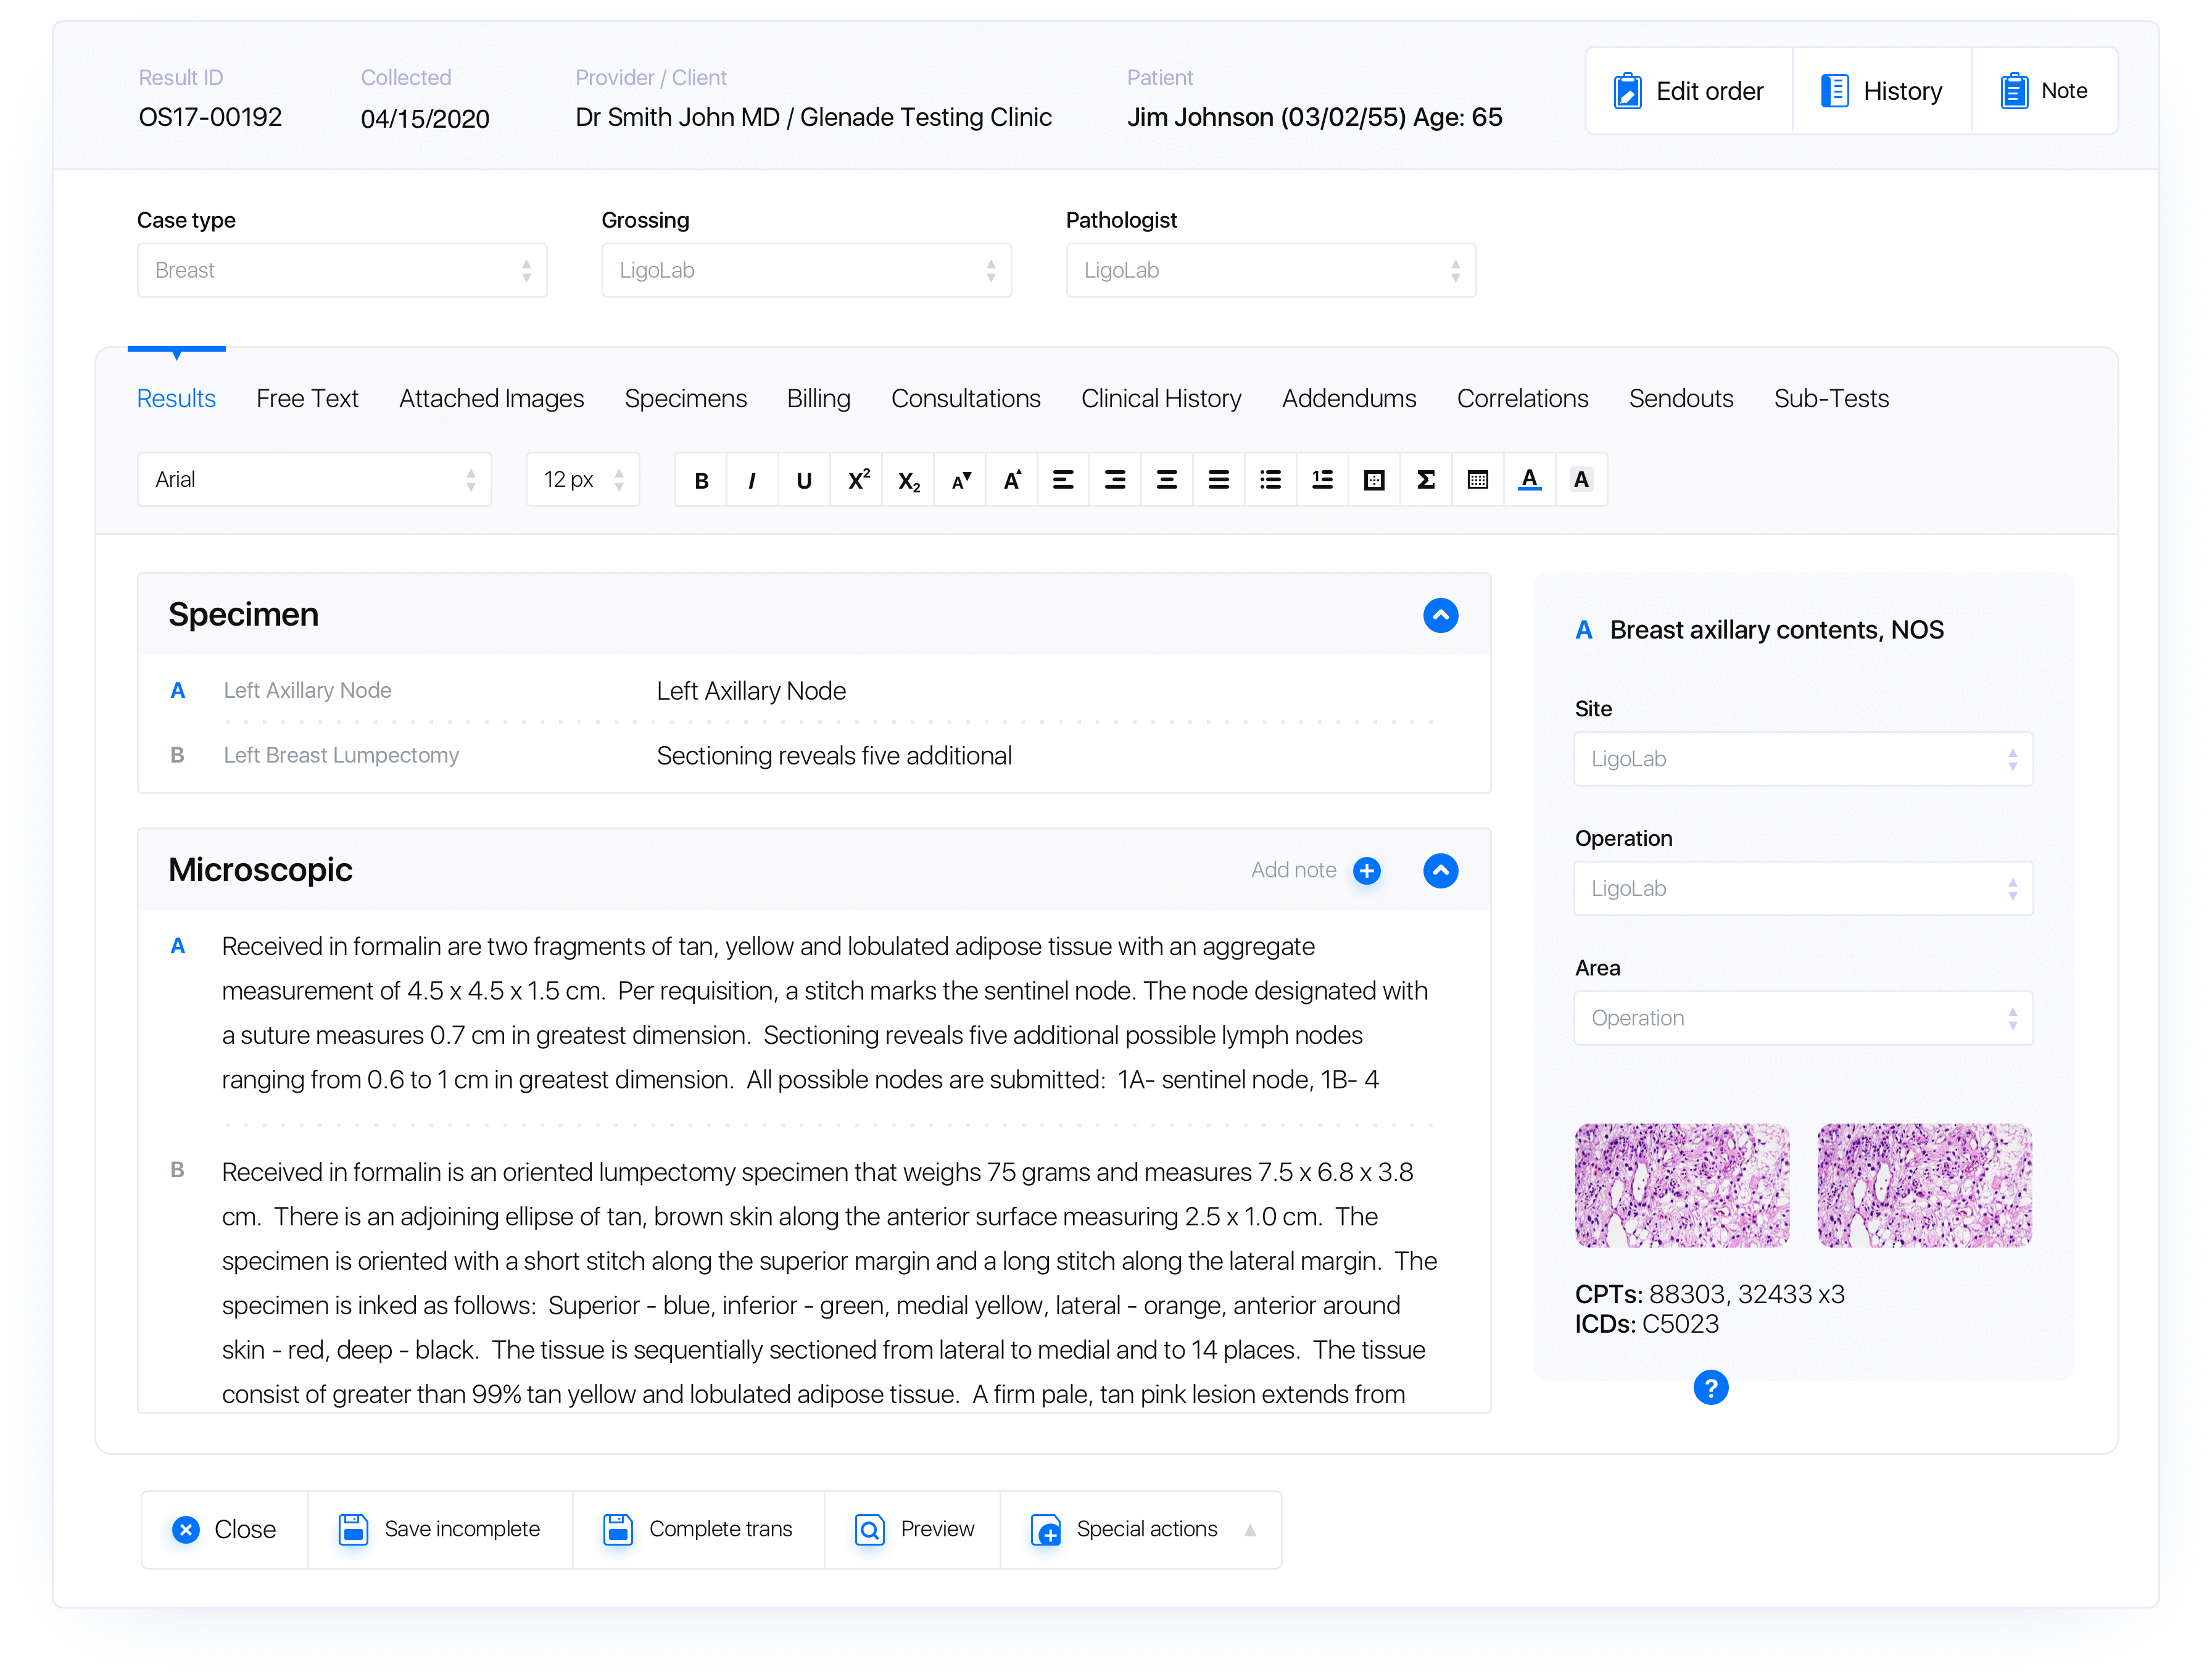
Task: Open the Sendouts tab
Action: (x=1681, y=399)
